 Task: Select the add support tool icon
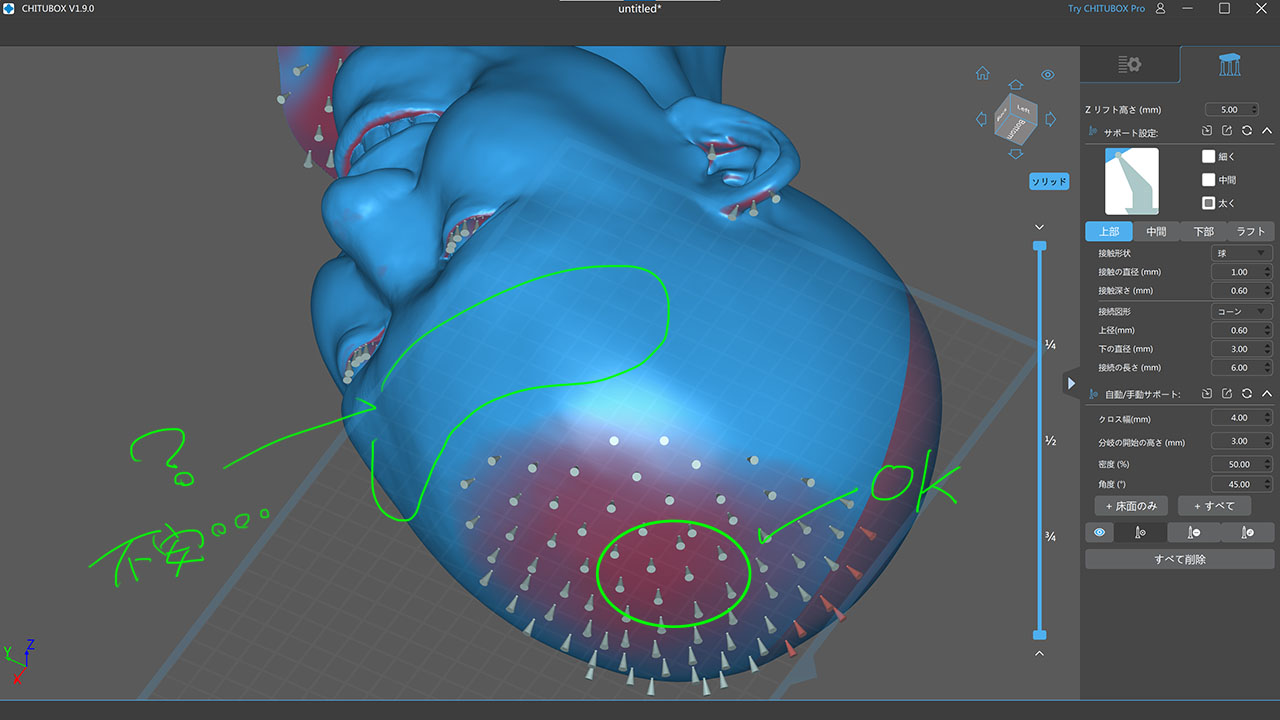point(1140,533)
